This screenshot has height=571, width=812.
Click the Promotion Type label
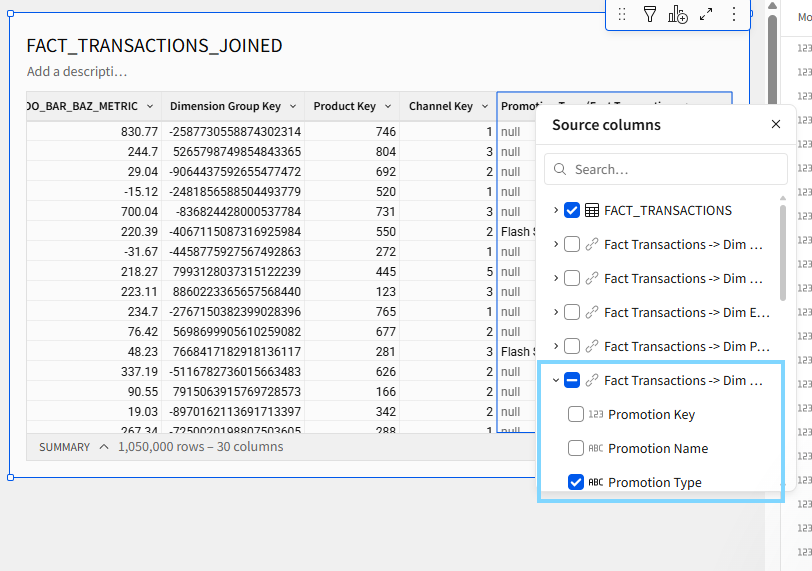point(655,482)
